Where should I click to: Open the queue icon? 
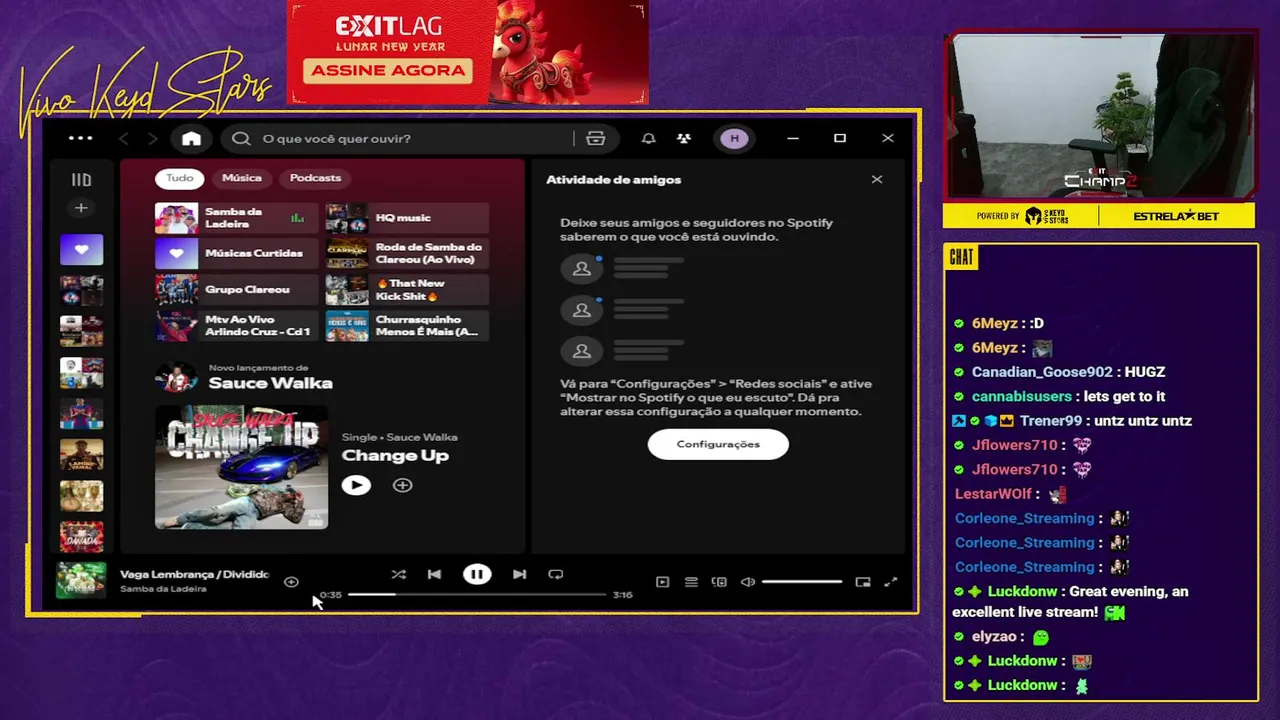tap(691, 582)
